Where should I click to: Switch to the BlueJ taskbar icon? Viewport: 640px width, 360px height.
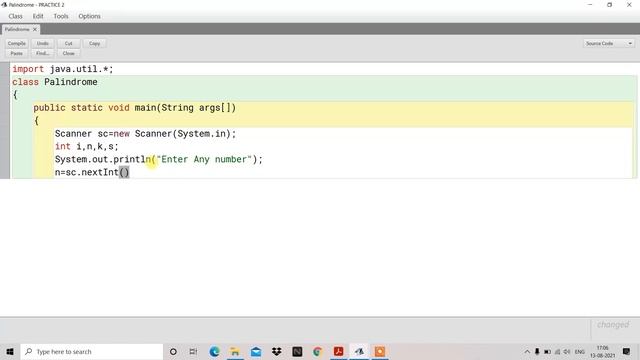tap(359, 351)
